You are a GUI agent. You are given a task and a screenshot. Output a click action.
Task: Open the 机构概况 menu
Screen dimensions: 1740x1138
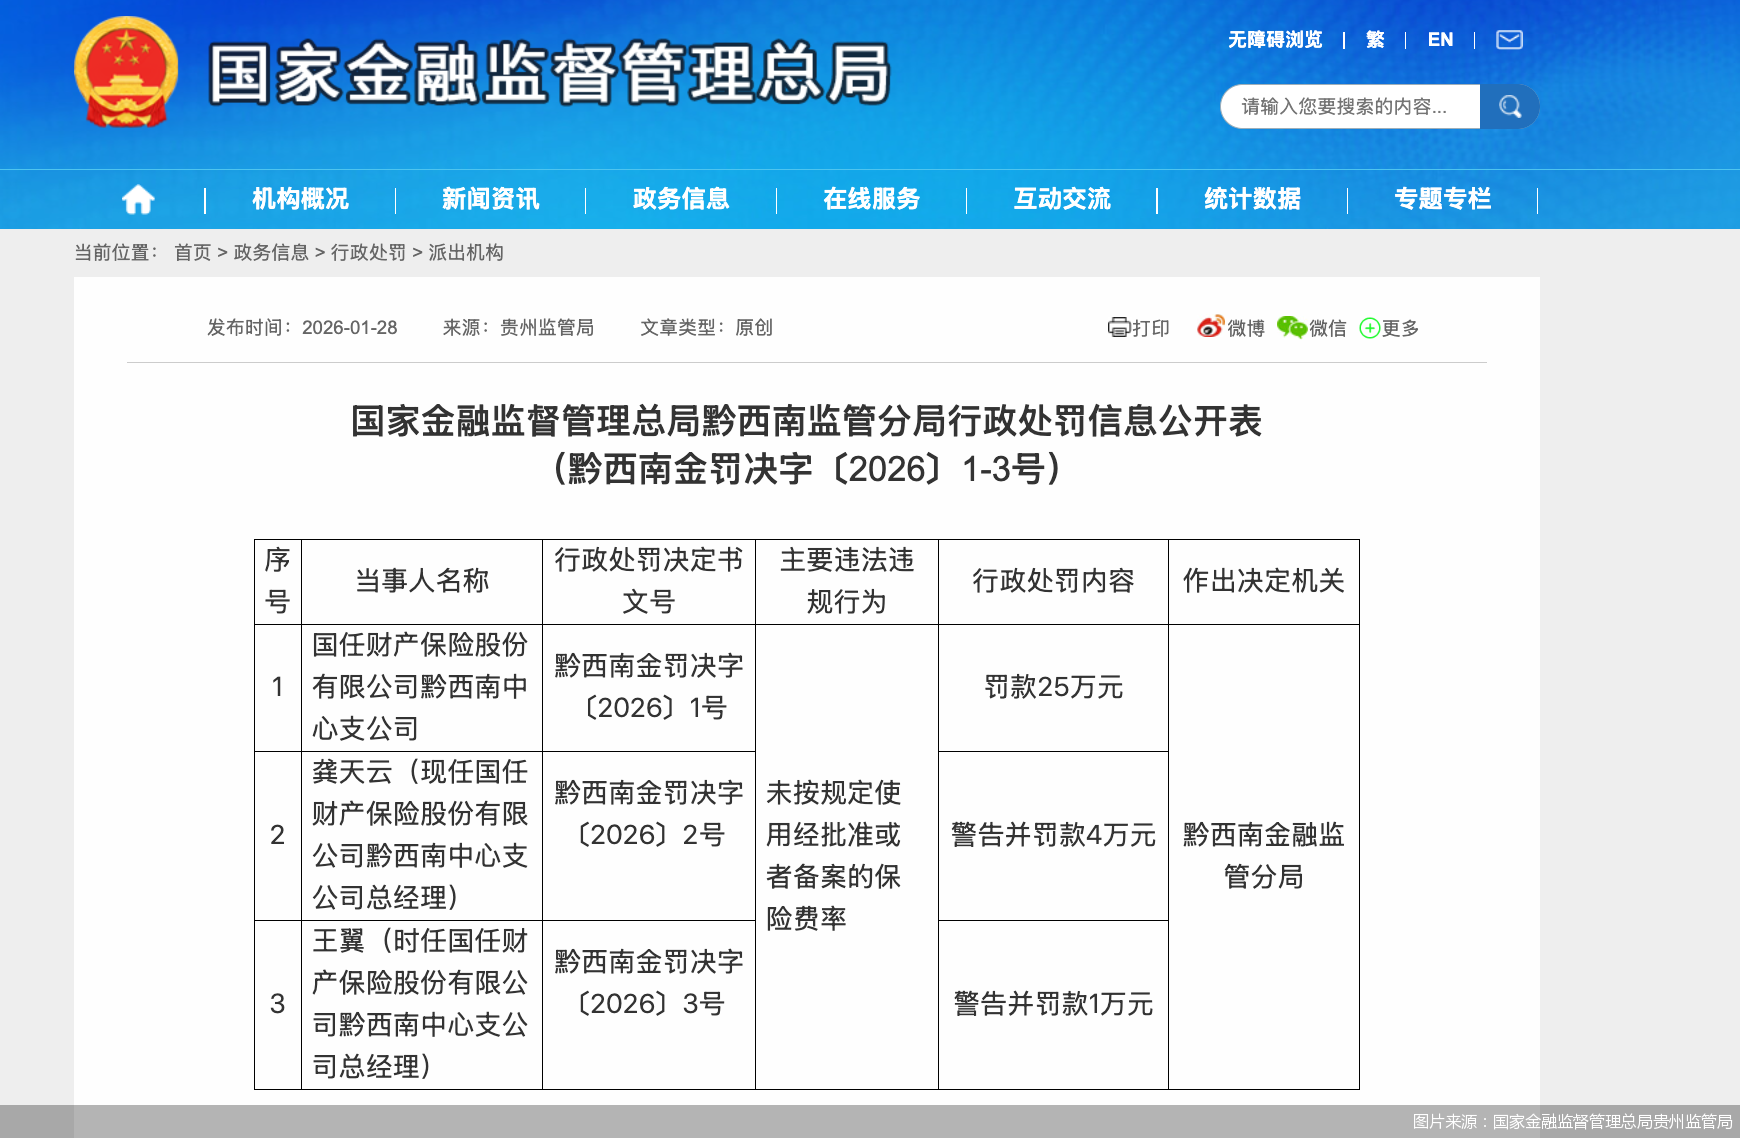[300, 200]
